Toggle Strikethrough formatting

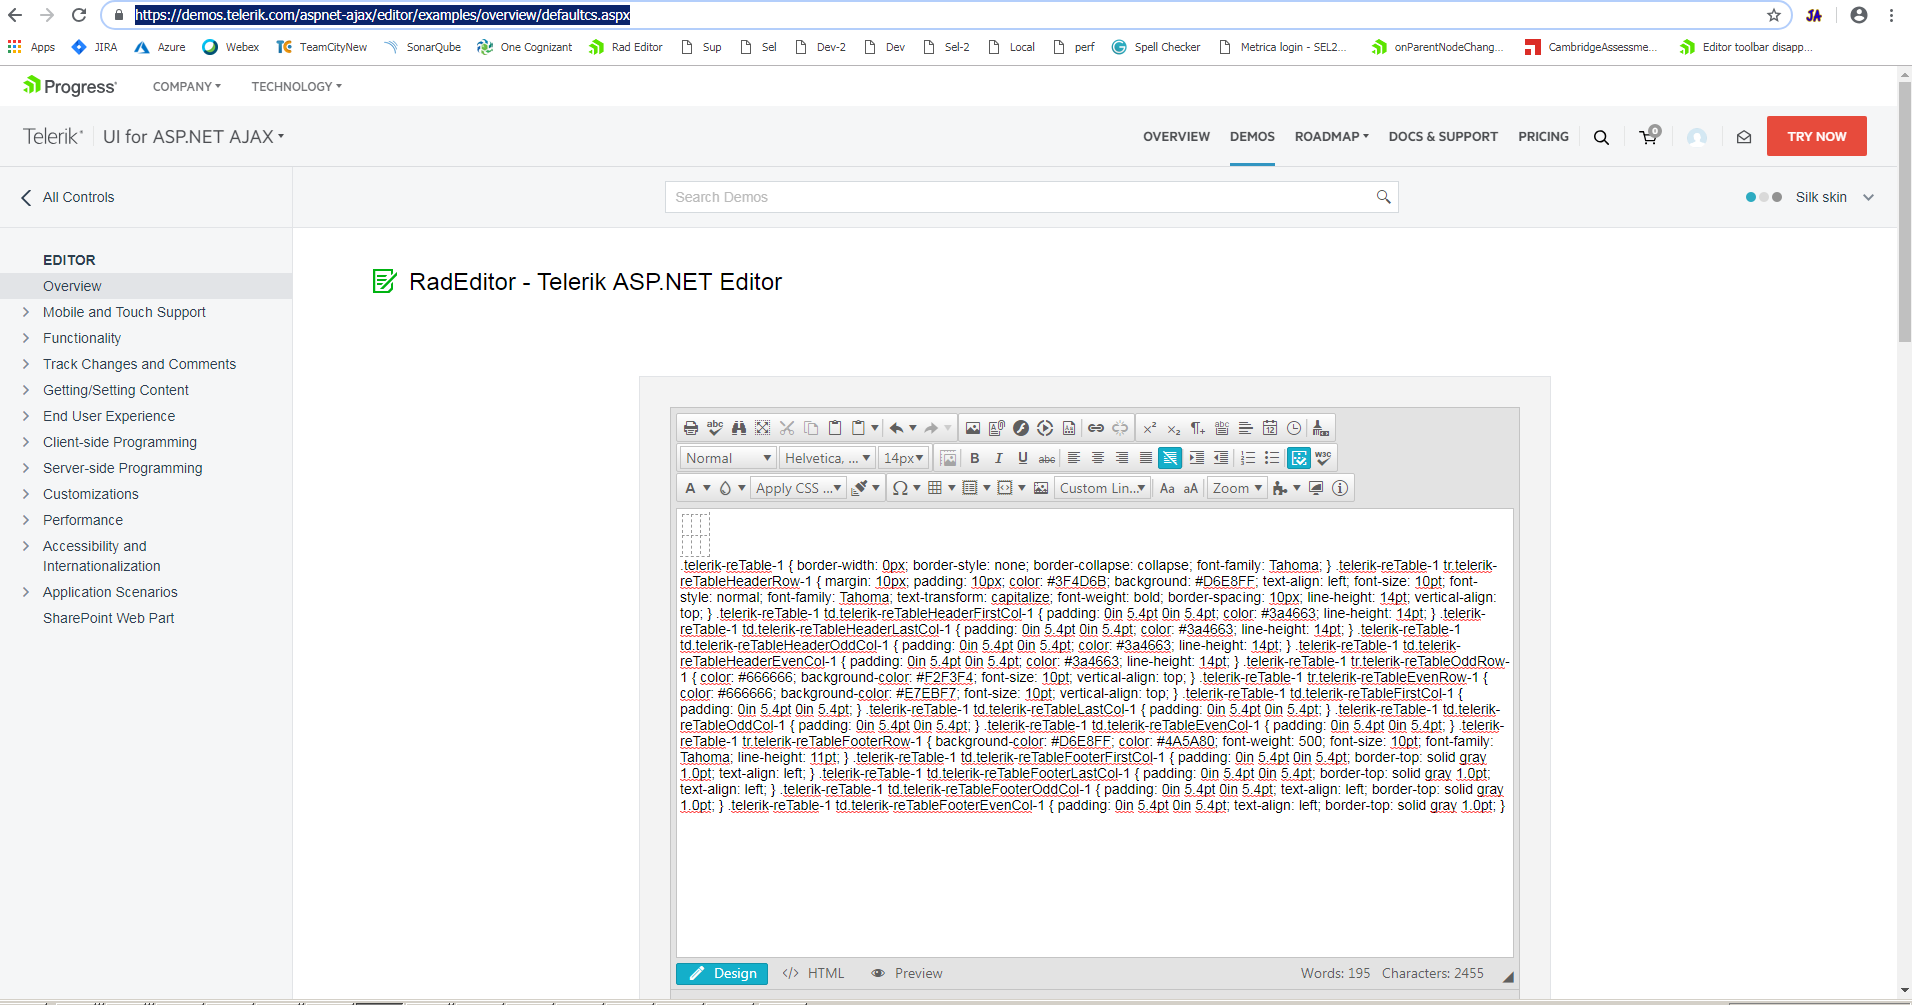[x=1047, y=458]
